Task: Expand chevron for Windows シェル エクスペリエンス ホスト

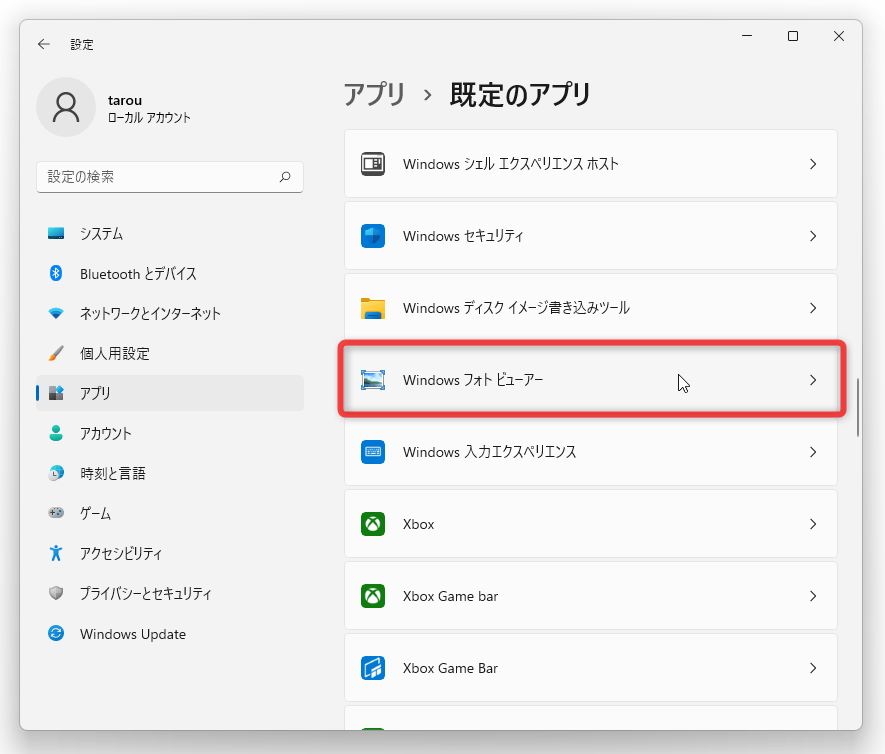Action: tap(813, 164)
